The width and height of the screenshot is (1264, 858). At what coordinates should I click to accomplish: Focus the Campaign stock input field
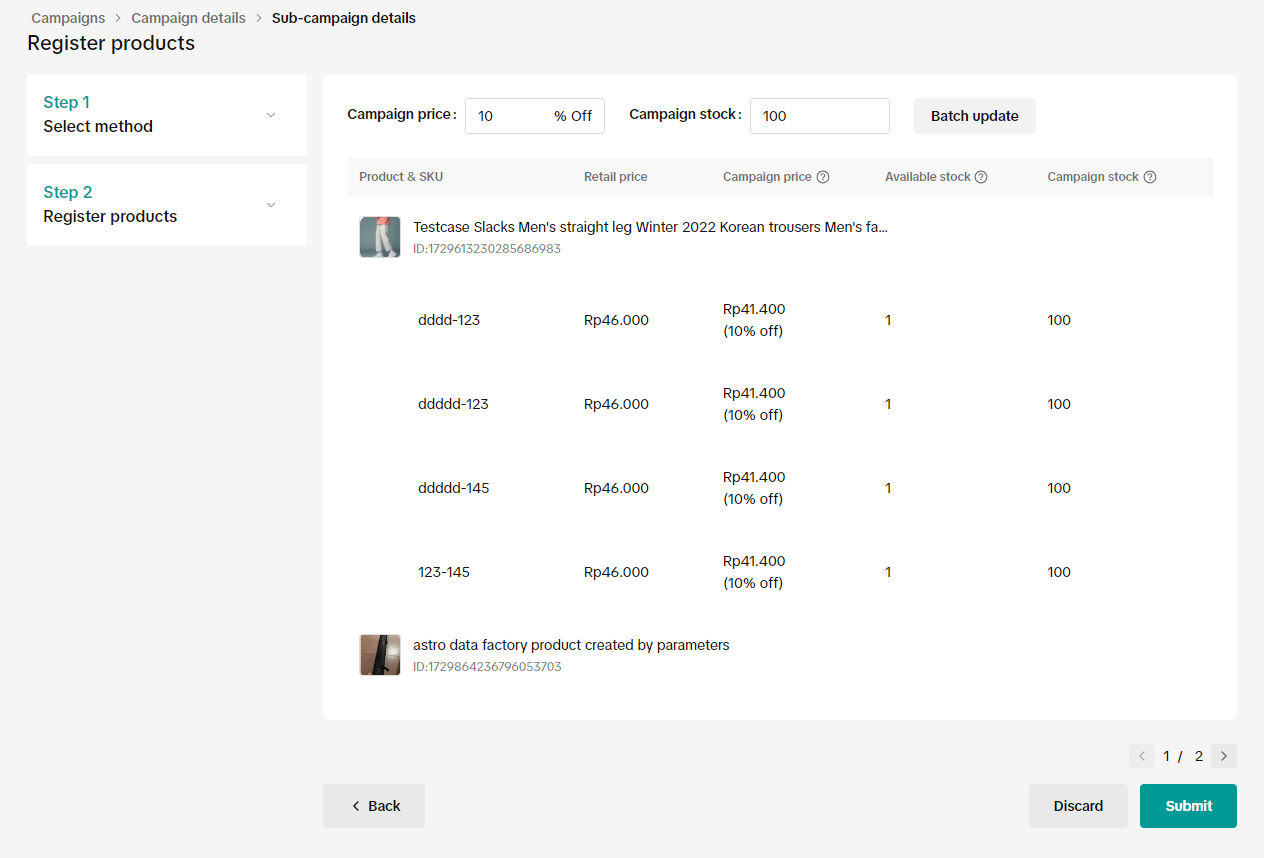819,116
